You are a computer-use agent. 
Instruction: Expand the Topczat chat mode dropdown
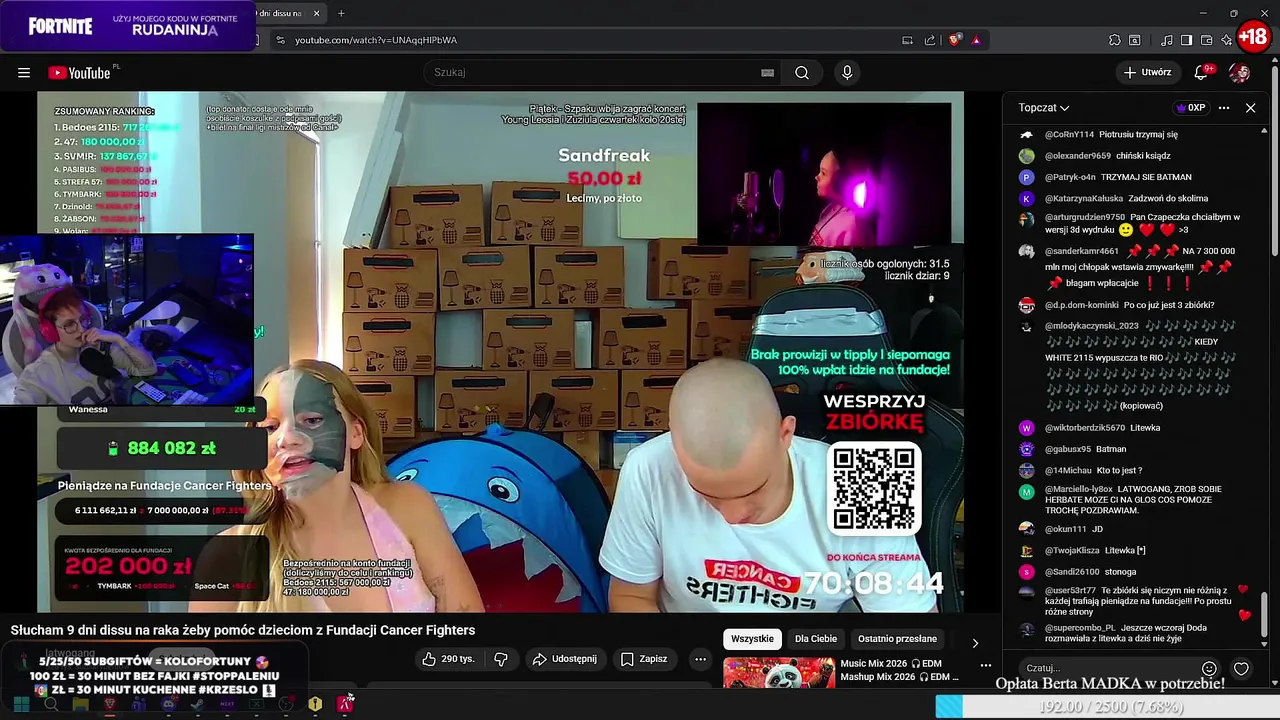point(1044,108)
